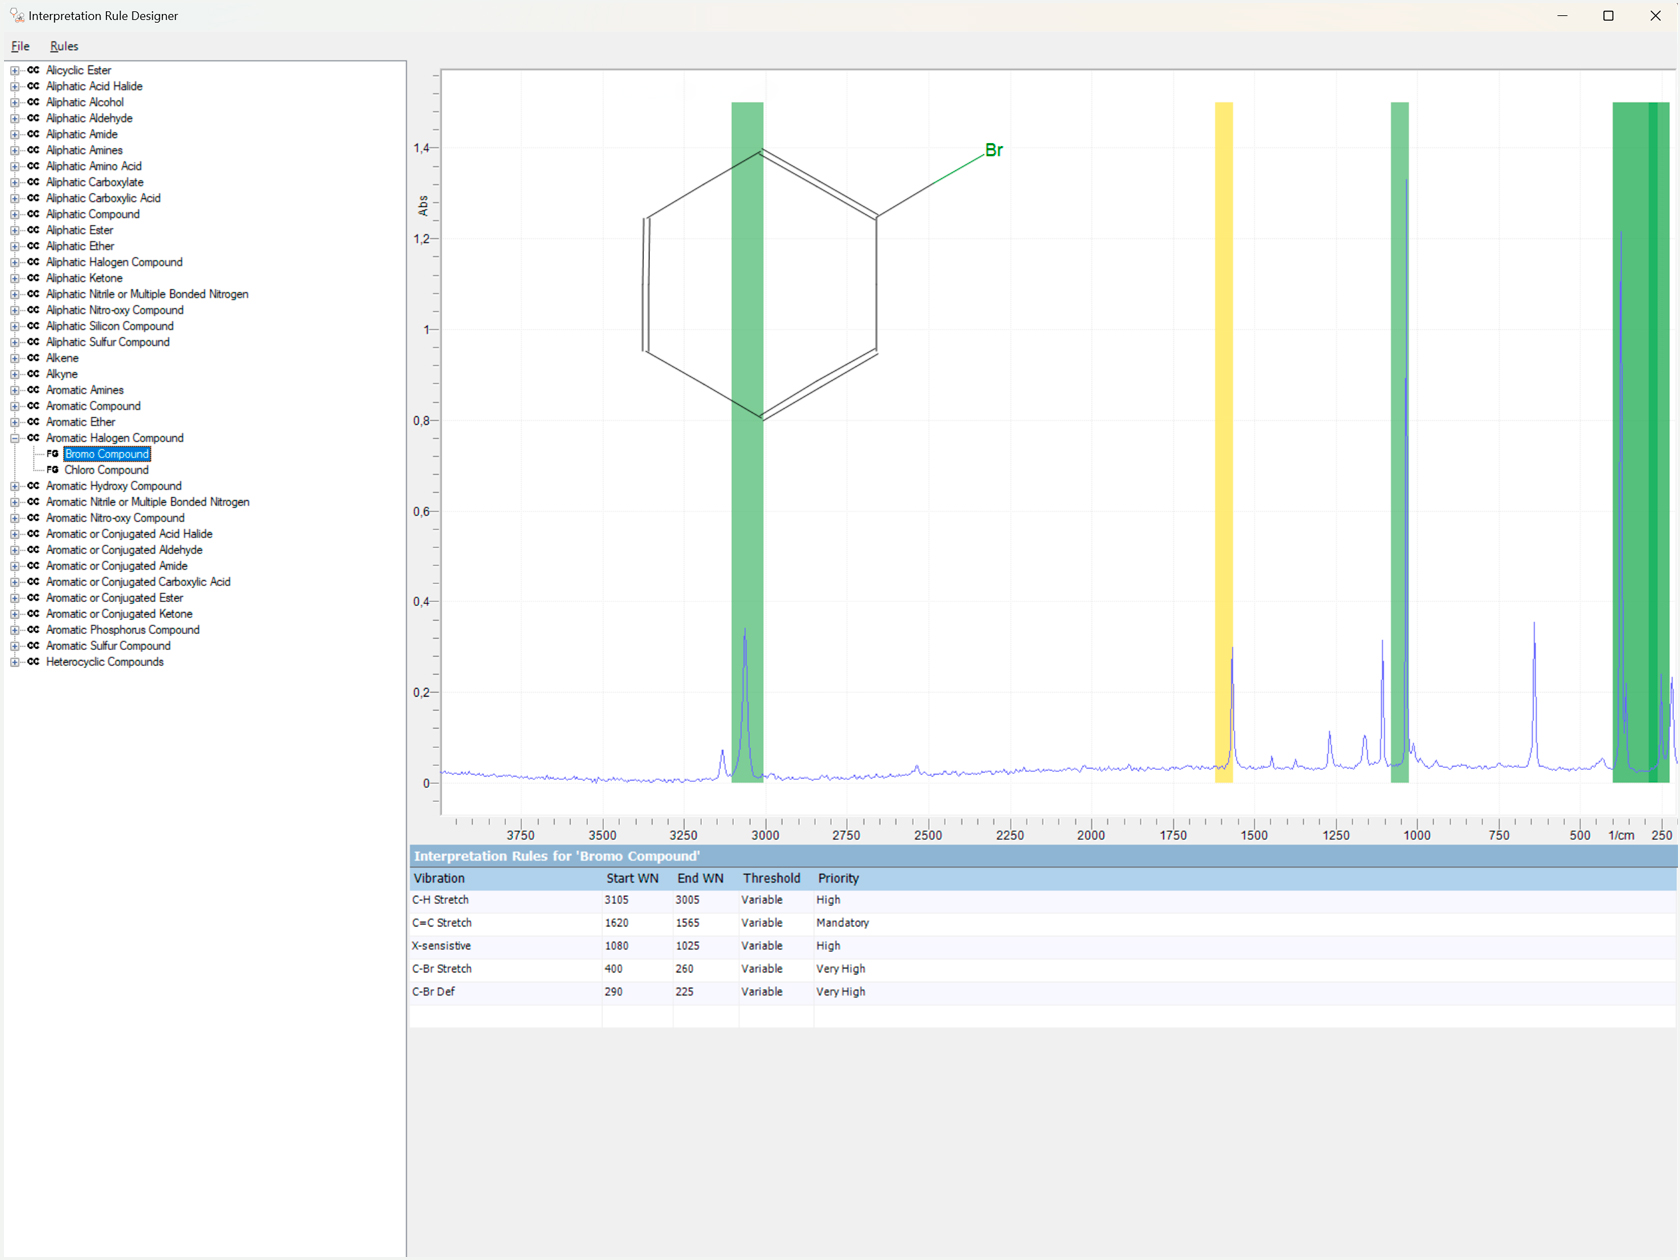Click the app icon in title bar
This screenshot has width=1680, height=1260.
click(16, 16)
